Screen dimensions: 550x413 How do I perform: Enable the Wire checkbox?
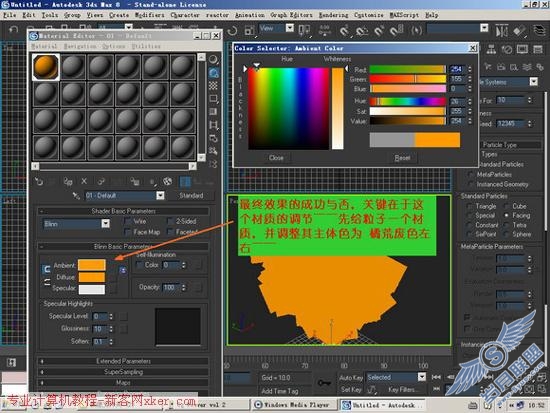pyautogui.click(x=128, y=221)
